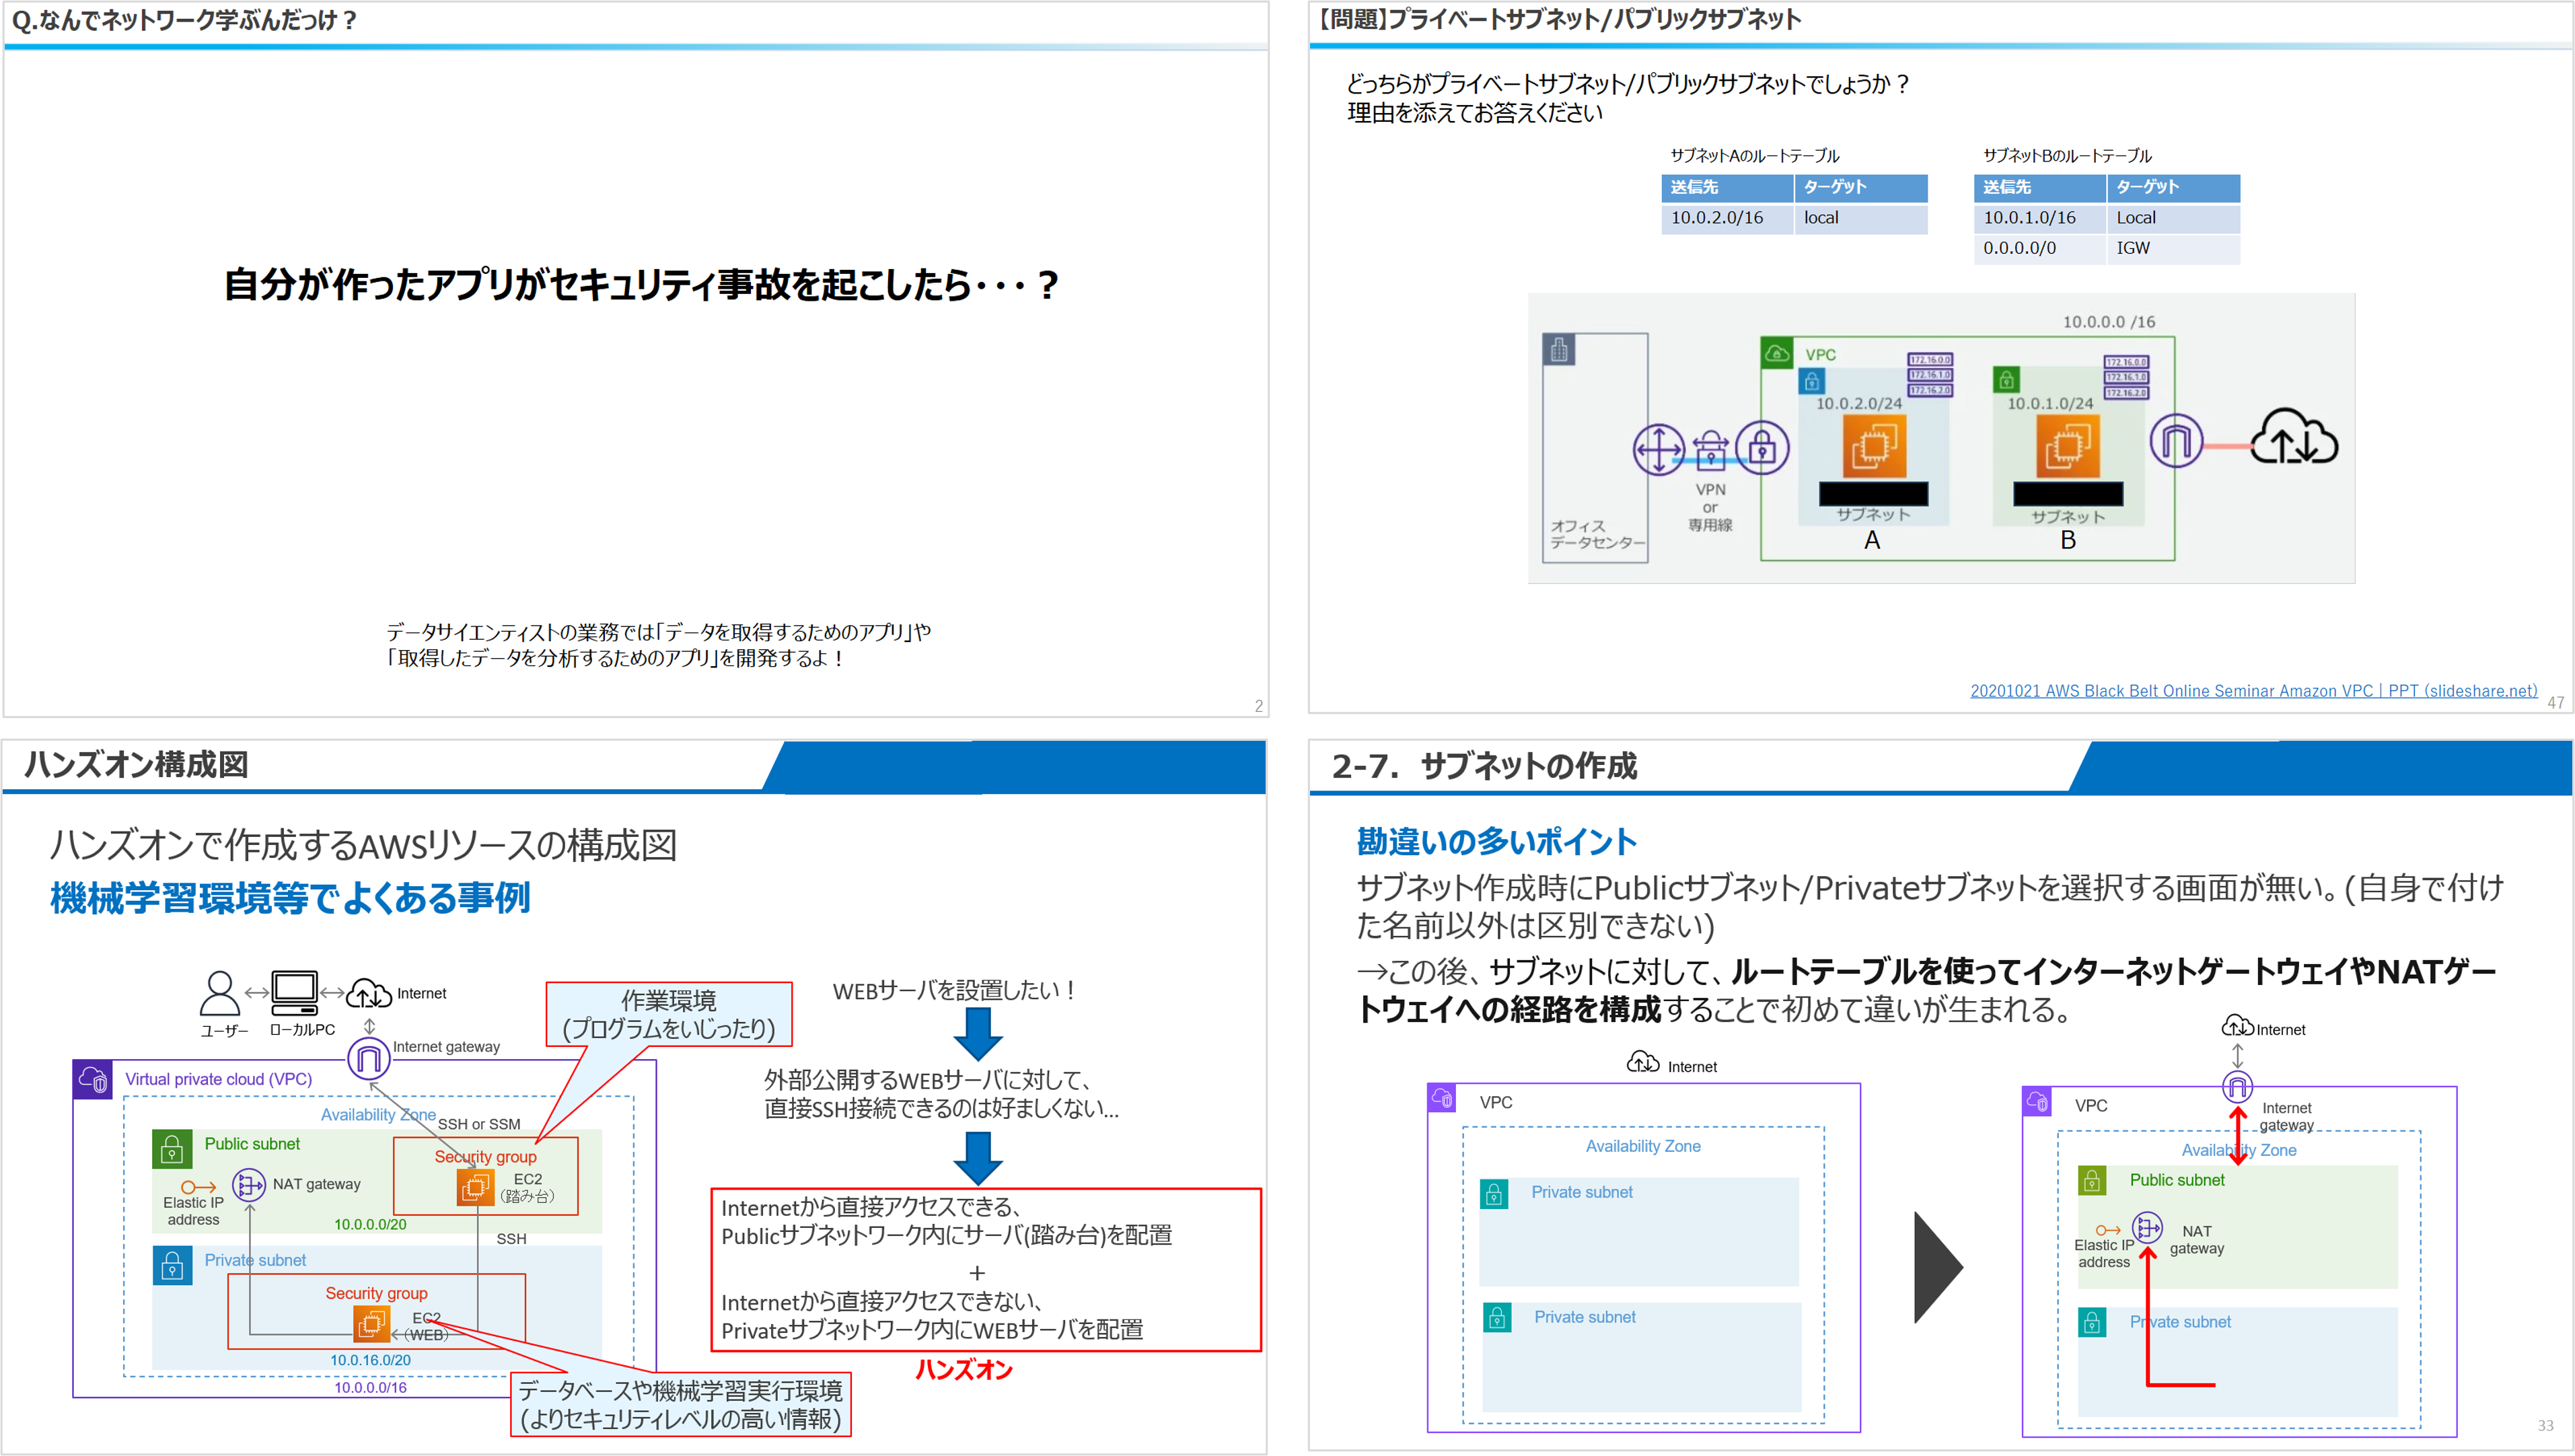This screenshot has width=2575, height=1456.
Task: Click the Virtual private cloud (VPC) icon
Action: coord(93,1080)
